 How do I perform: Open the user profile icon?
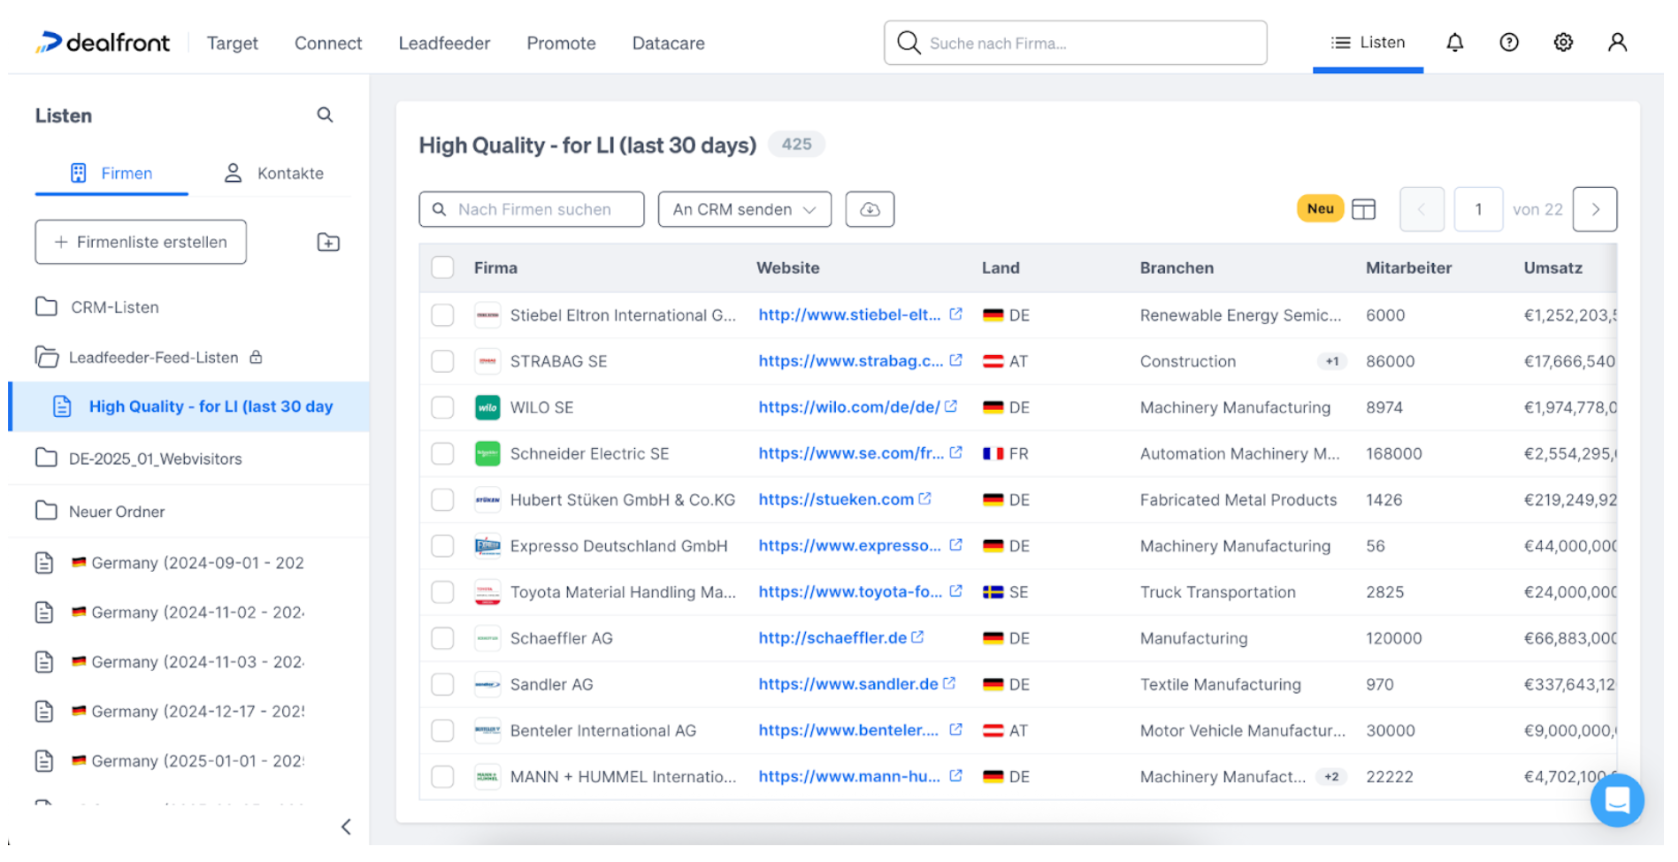[x=1617, y=42]
